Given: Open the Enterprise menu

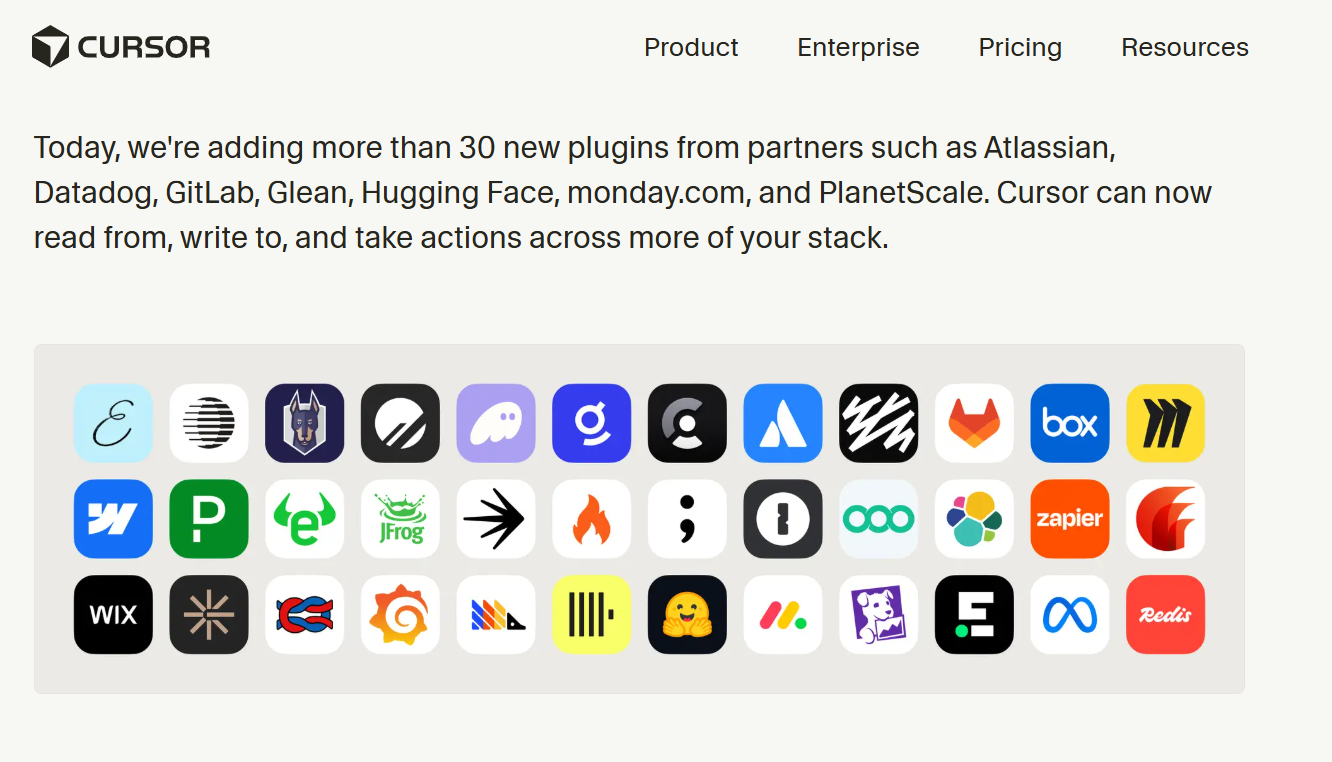Looking at the screenshot, I should tap(858, 47).
